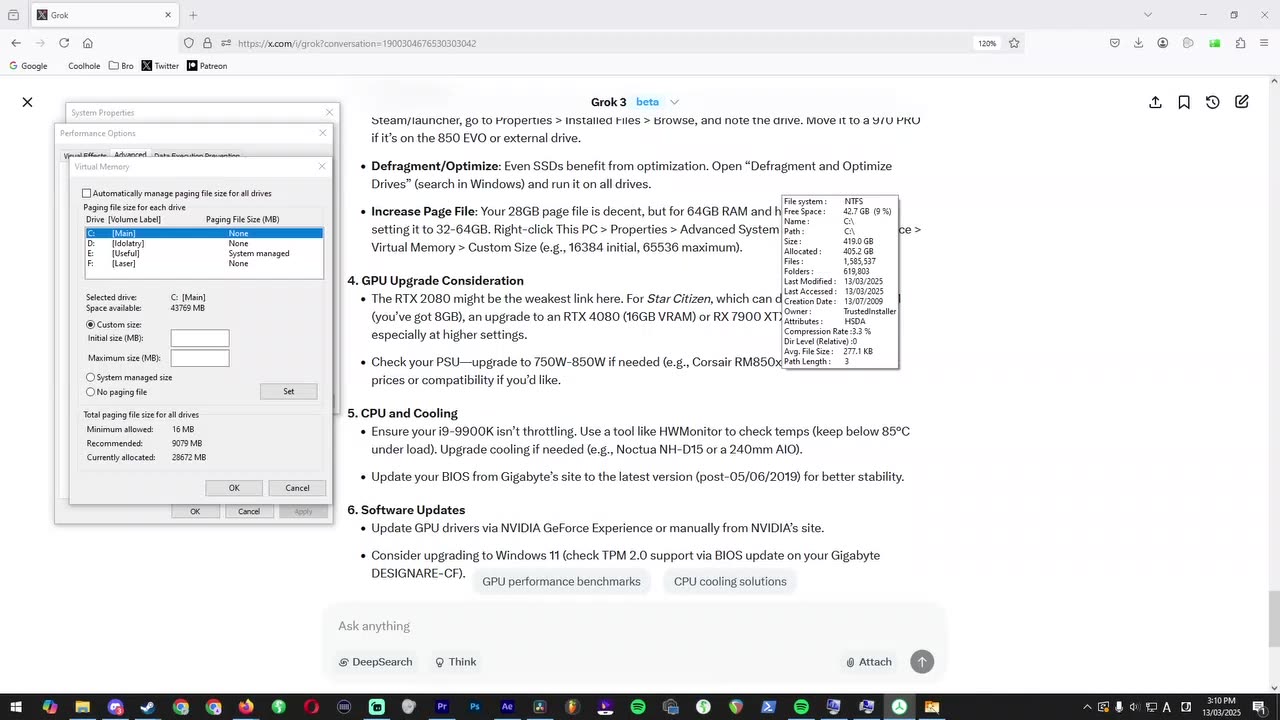Open Windows Start menu
Viewport: 1280px width, 720px height.
(16, 707)
